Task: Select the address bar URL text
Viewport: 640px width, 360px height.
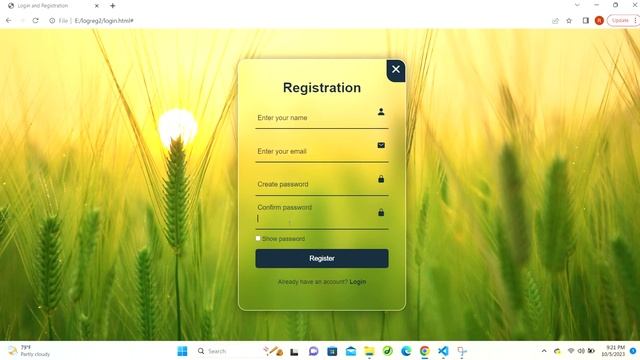Action: click(104, 20)
